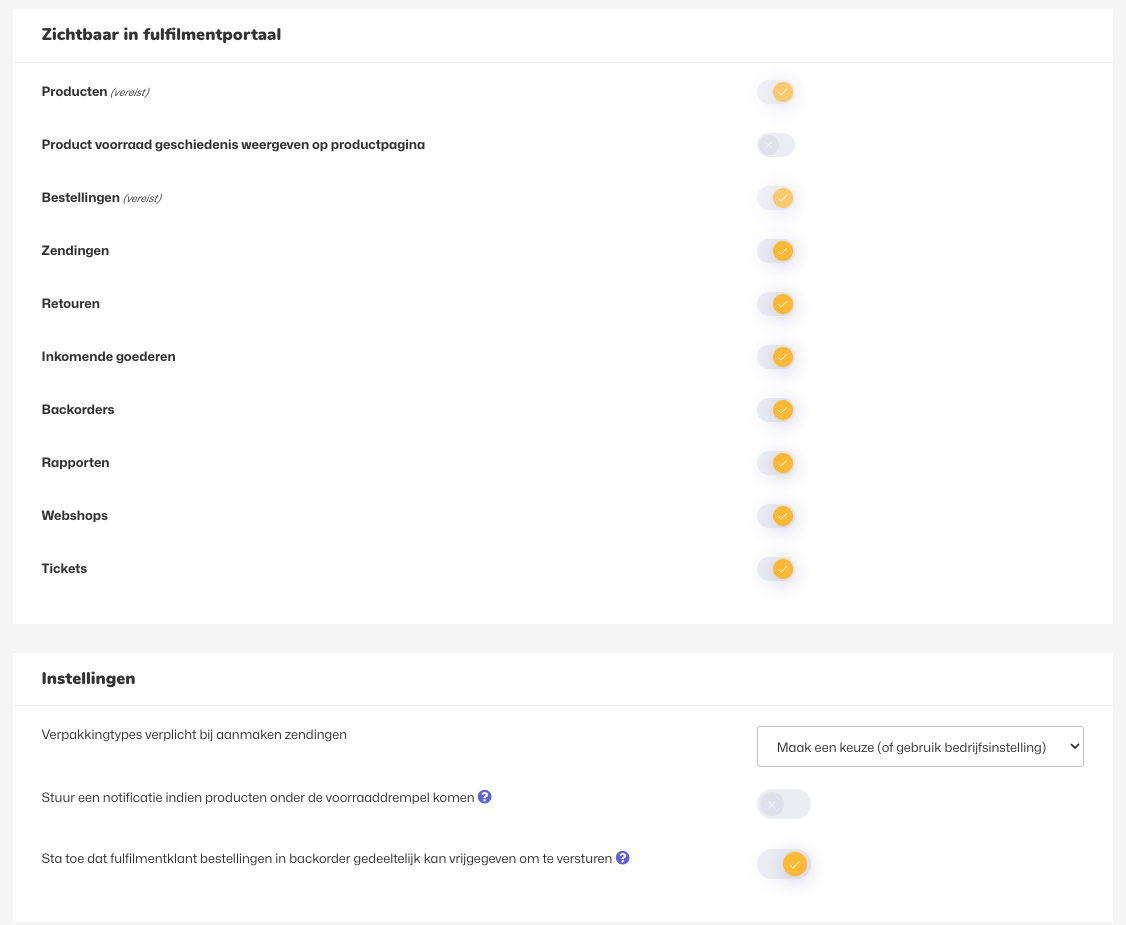Enable voorraaddrempel notification toggle
Screen dimensions: 1126x925
pyautogui.click(x=783, y=804)
